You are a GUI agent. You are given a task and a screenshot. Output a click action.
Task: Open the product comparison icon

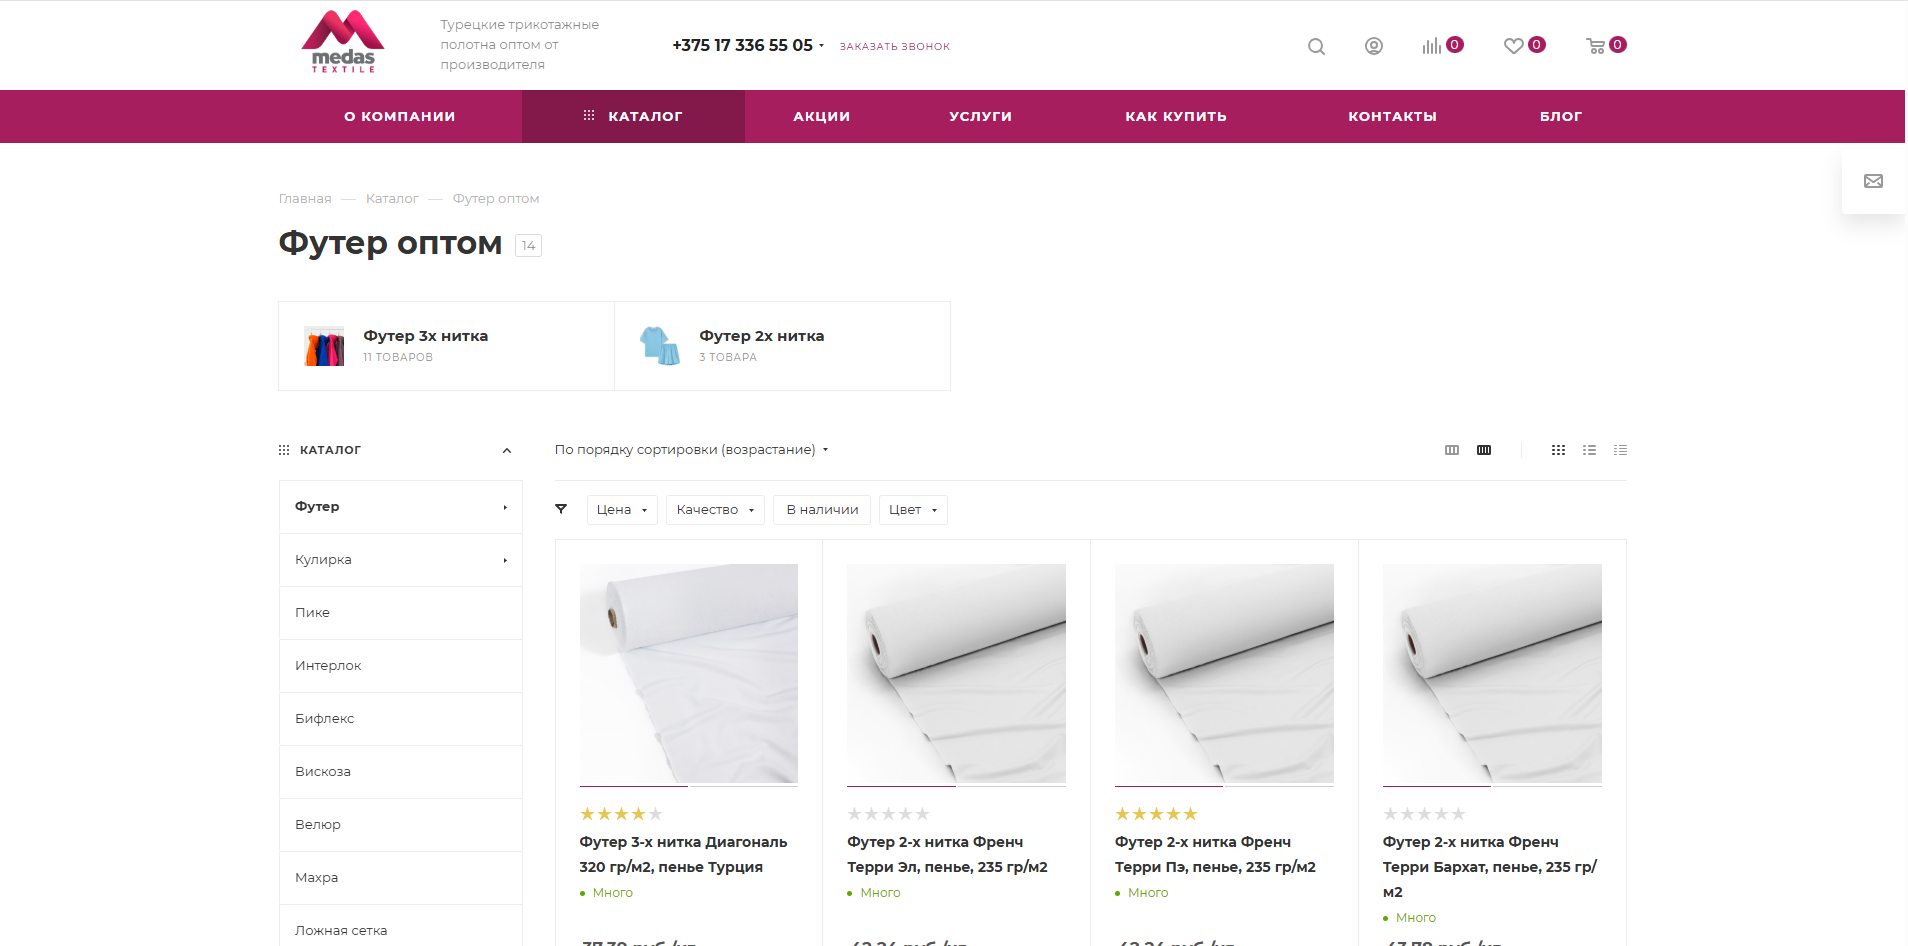1432,46
